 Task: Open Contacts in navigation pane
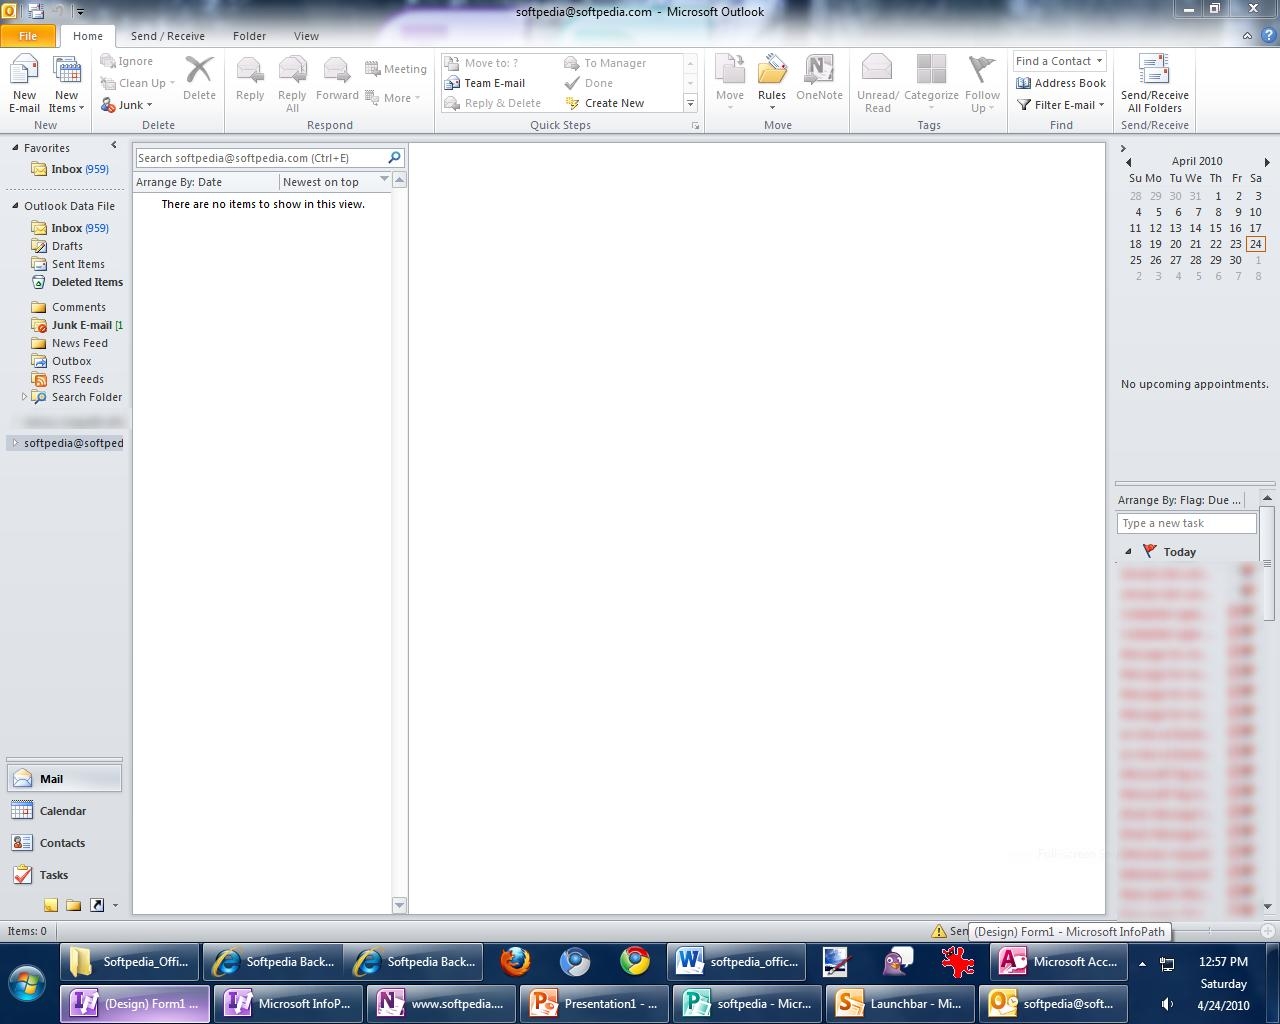(62, 843)
